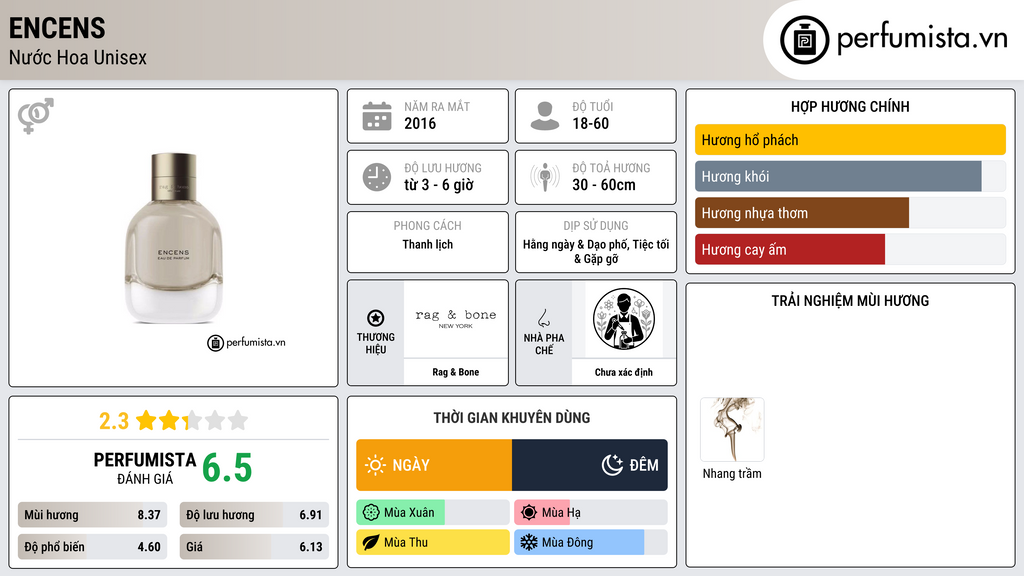Click the perfumista.vn bottle logo icon

click(805, 40)
